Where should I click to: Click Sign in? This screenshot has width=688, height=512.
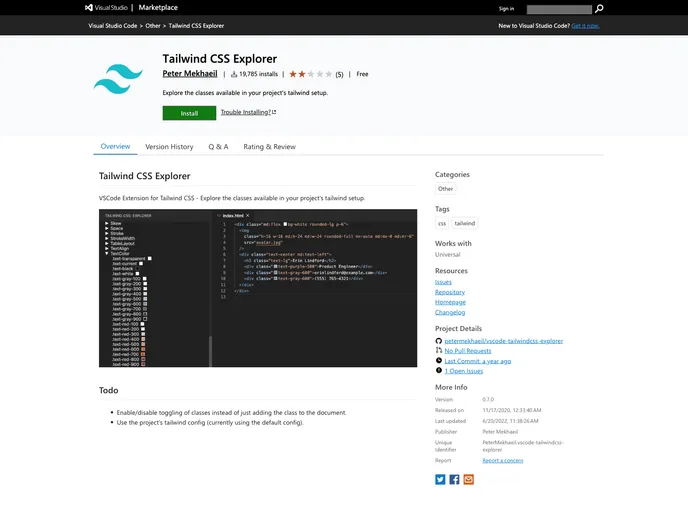pyautogui.click(x=506, y=9)
